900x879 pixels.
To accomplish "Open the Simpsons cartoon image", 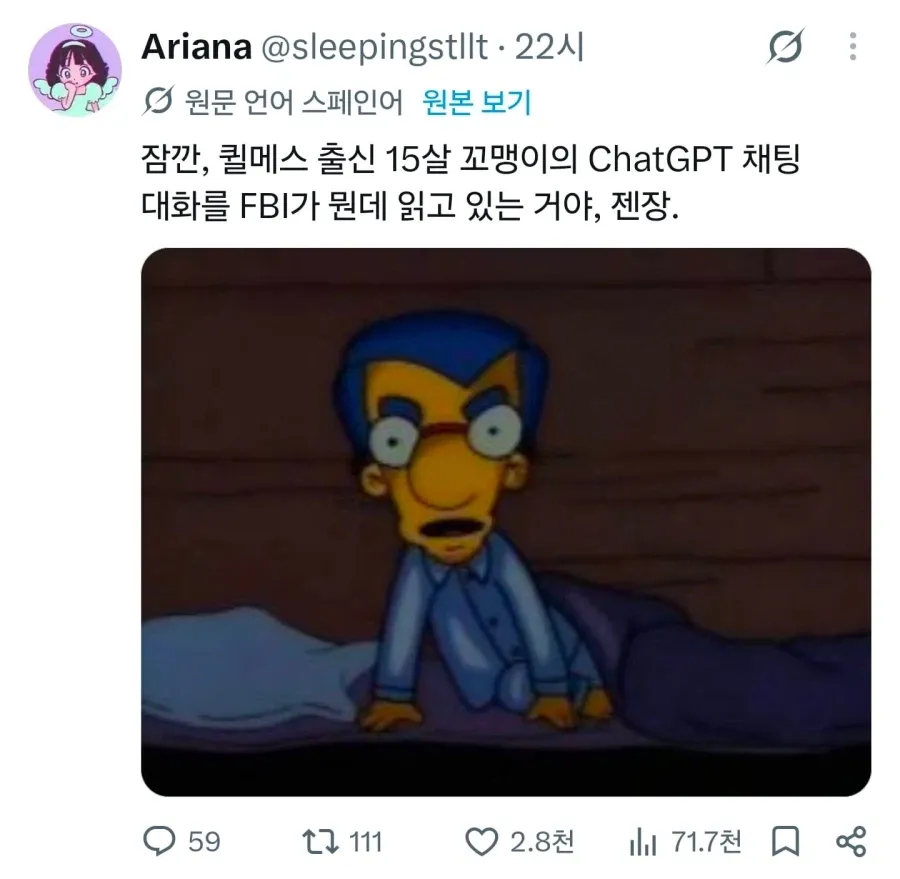I will pyautogui.click(x=506, y=522).
